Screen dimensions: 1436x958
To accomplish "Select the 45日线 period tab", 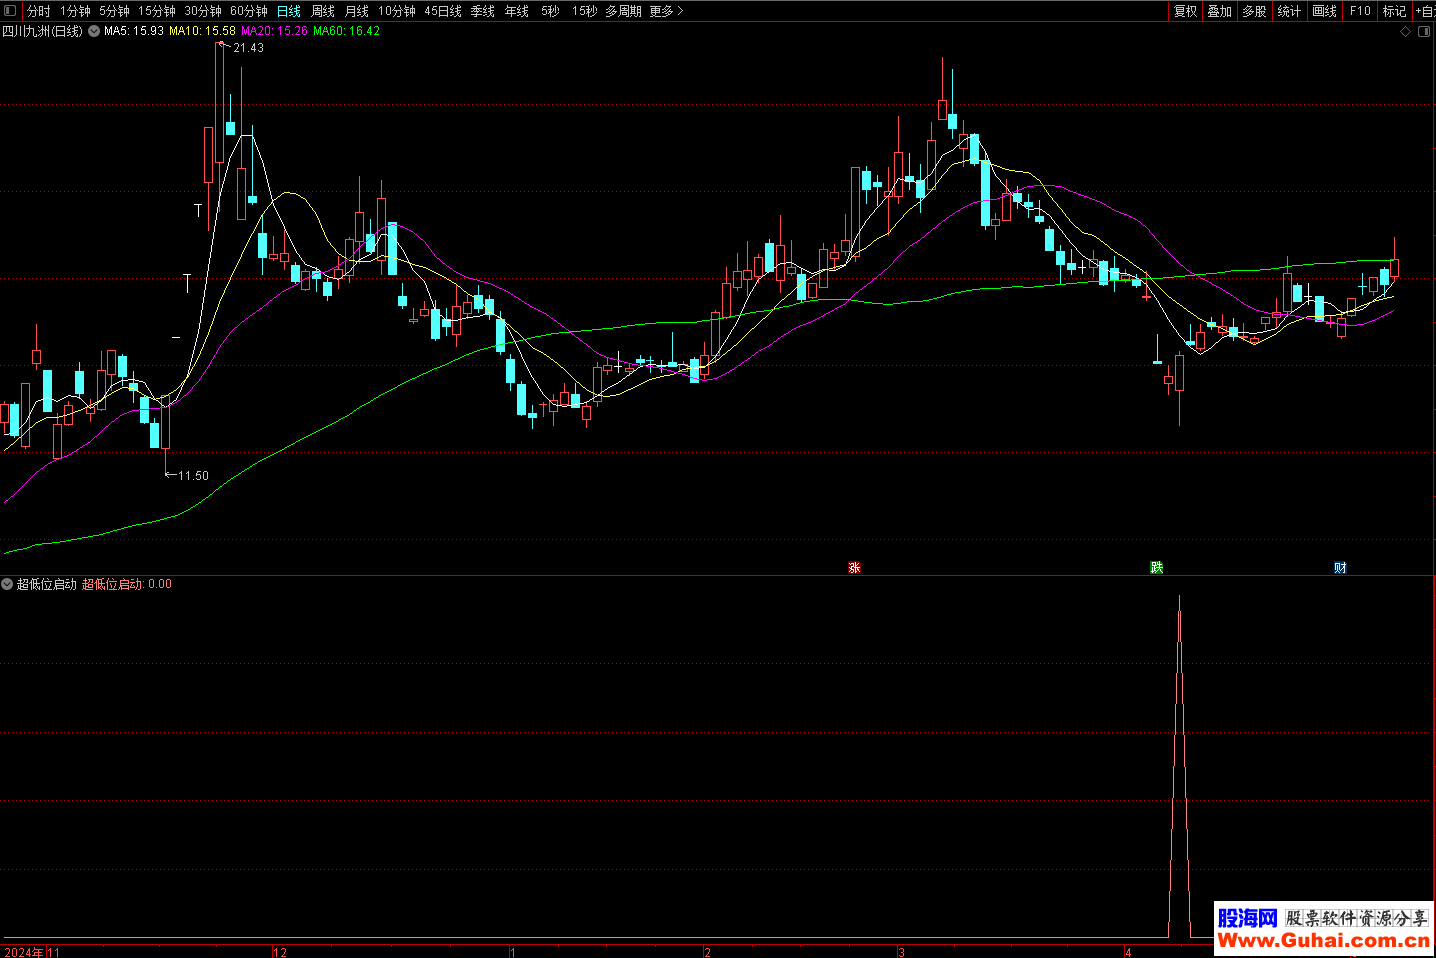I will click(x=443, y=11).
